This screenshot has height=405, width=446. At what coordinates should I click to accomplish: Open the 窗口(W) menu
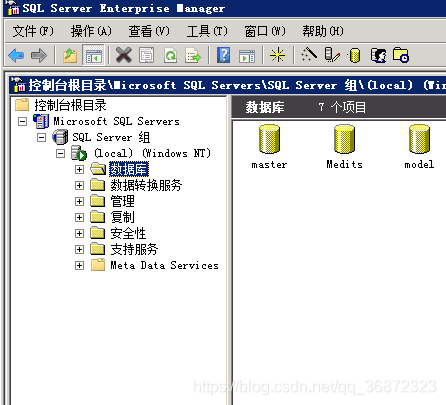pos(265,31)
